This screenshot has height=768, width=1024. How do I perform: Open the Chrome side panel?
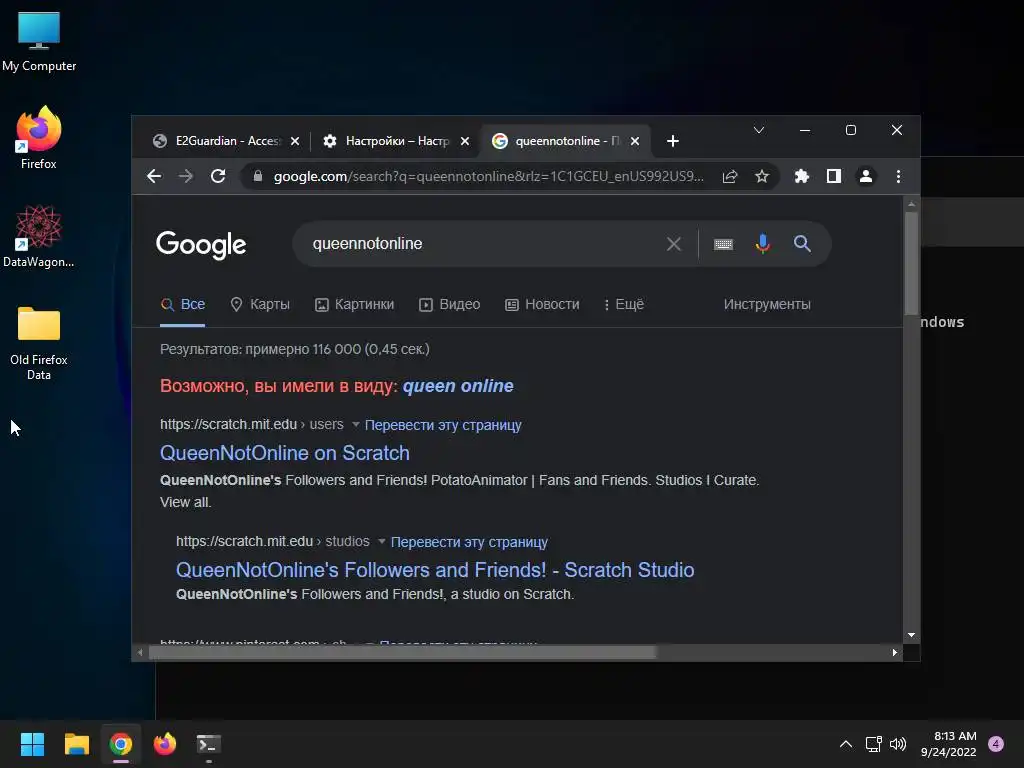[833, 176]
